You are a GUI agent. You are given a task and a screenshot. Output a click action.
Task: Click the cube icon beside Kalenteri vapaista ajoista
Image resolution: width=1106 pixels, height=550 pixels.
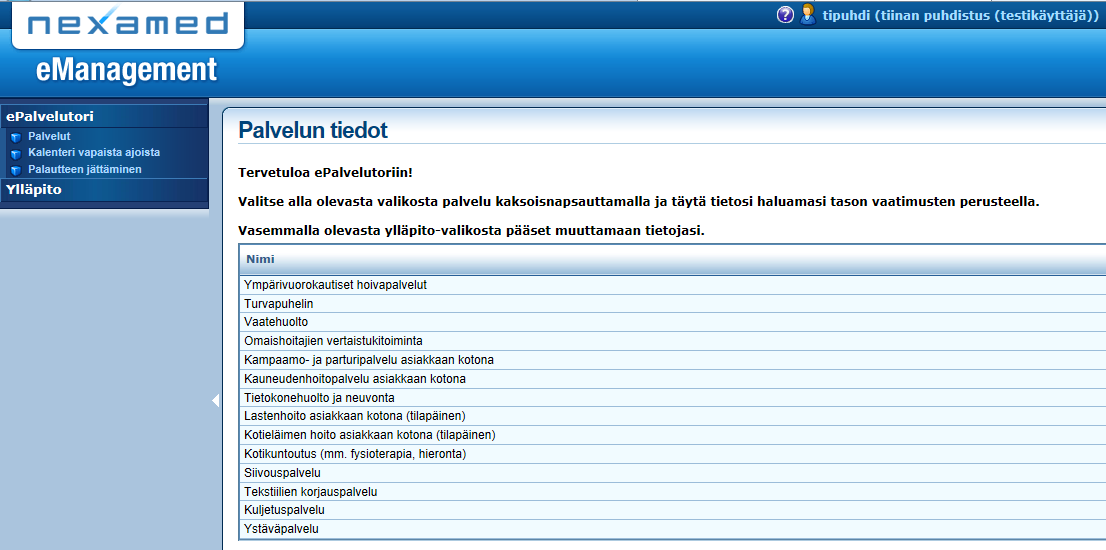pyautogui.click(x=16, y=154)
